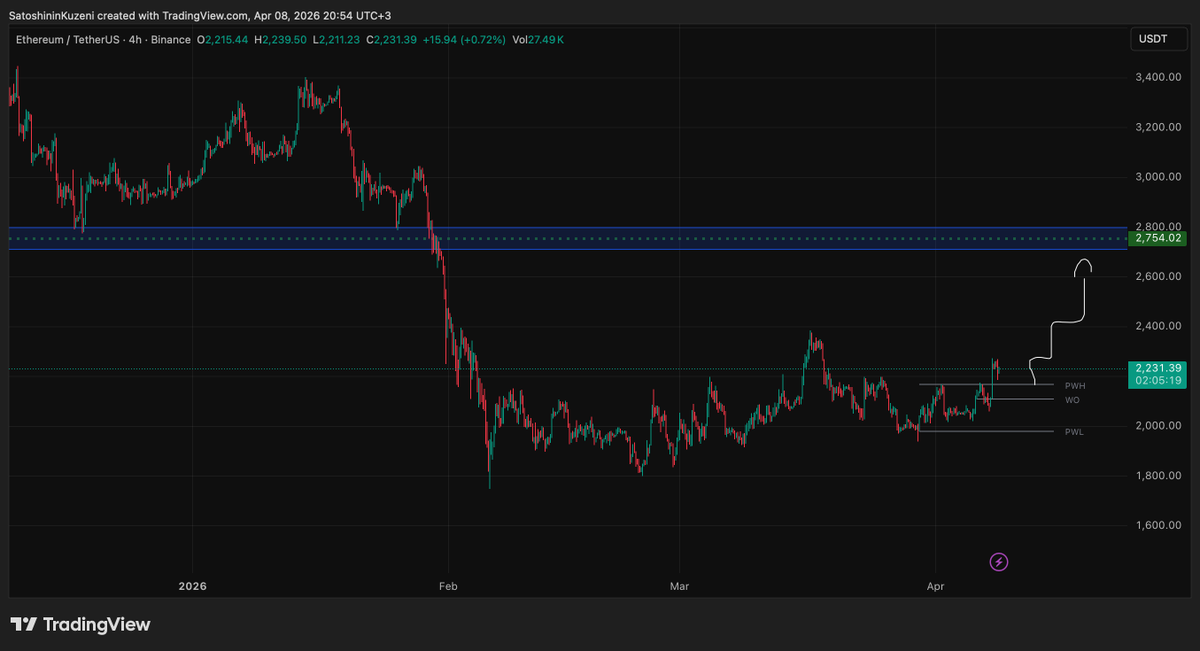Click the Mar label on time axis

pyautogui.click(x=680, y=586)
